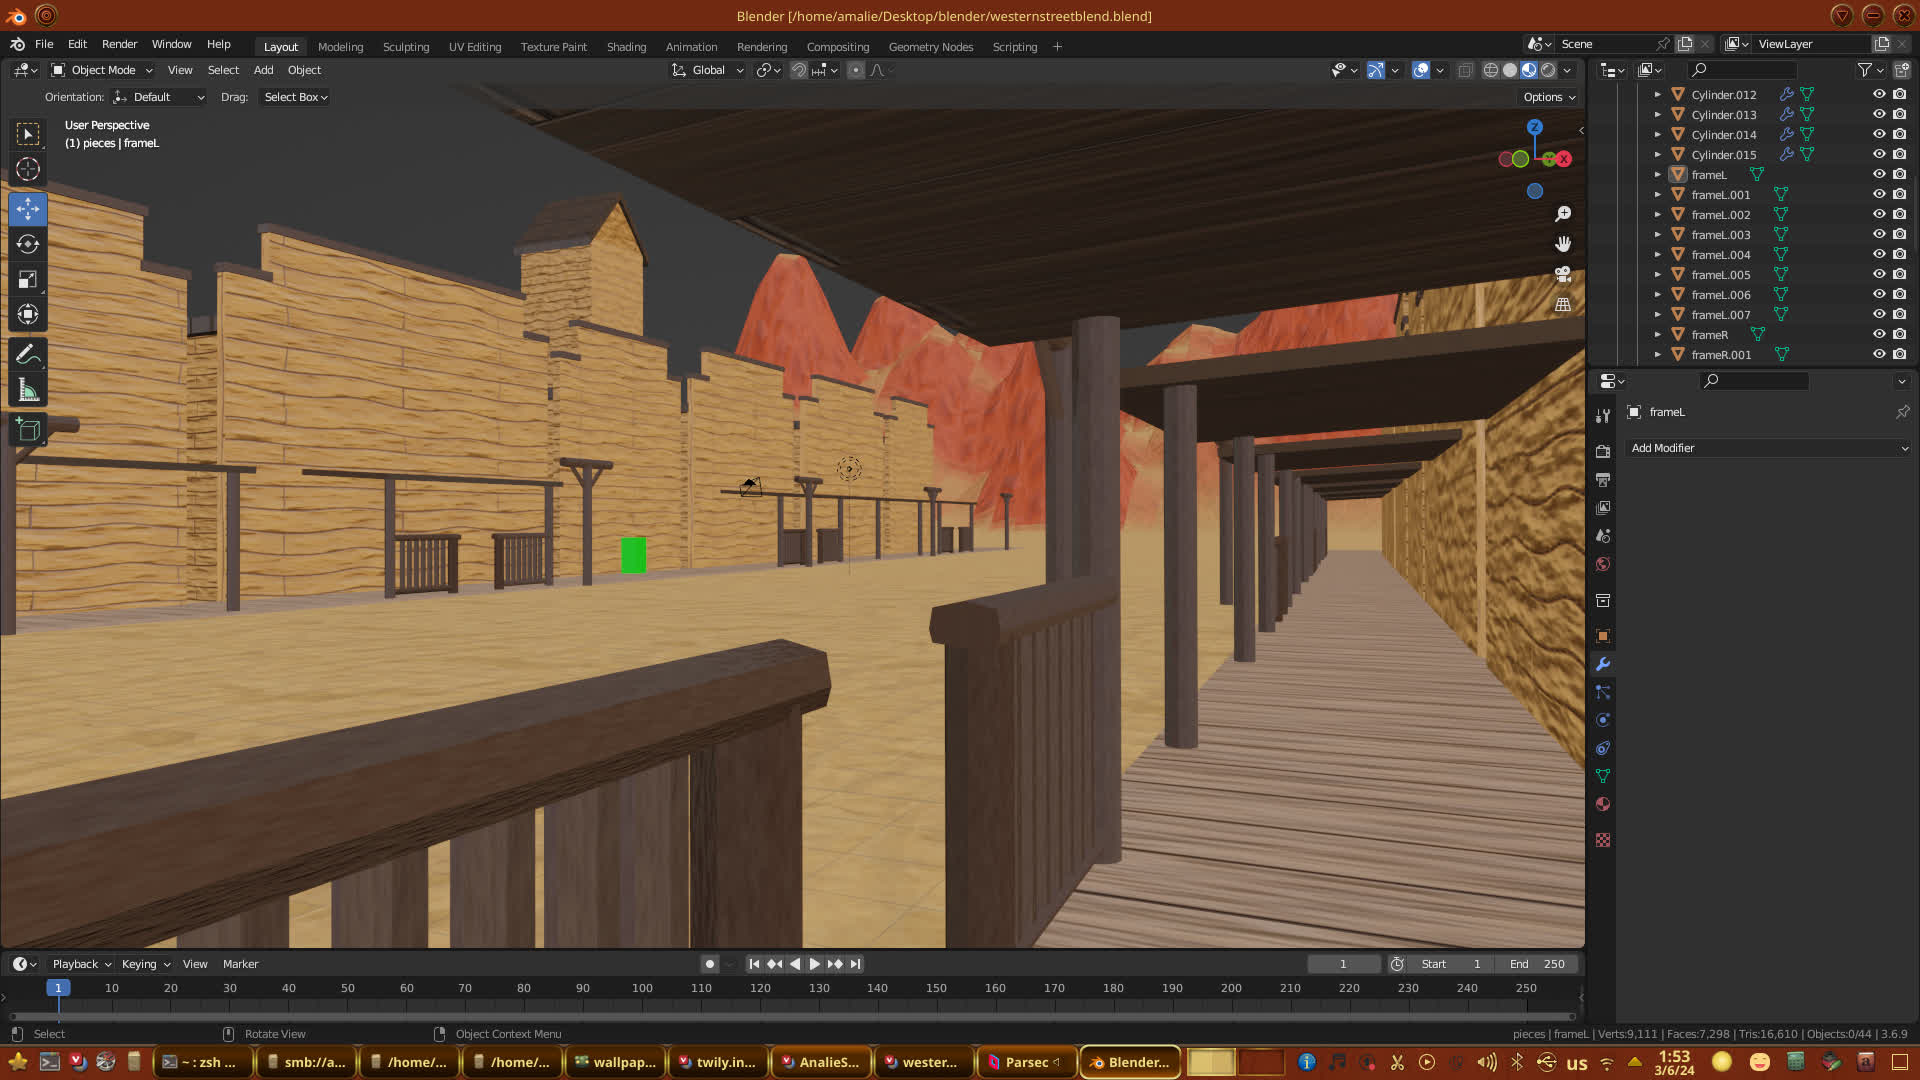Open Object Mode dropdown
The width and height of the screenshot is (1920, 1080).
102,70
